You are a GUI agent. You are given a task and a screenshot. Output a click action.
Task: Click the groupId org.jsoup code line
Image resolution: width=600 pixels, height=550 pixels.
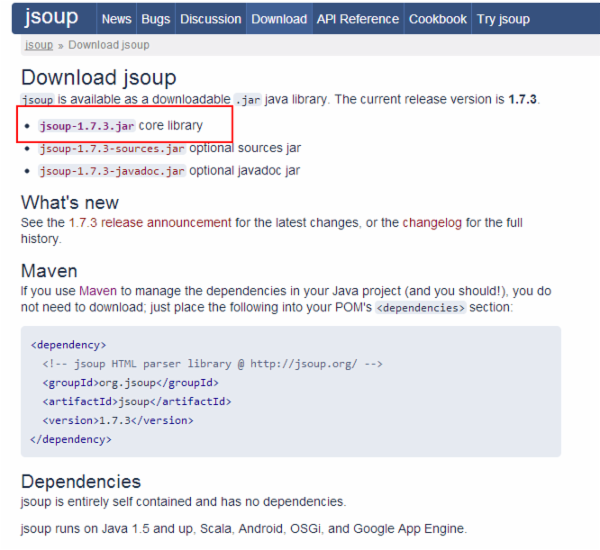(x=130, y=383)
